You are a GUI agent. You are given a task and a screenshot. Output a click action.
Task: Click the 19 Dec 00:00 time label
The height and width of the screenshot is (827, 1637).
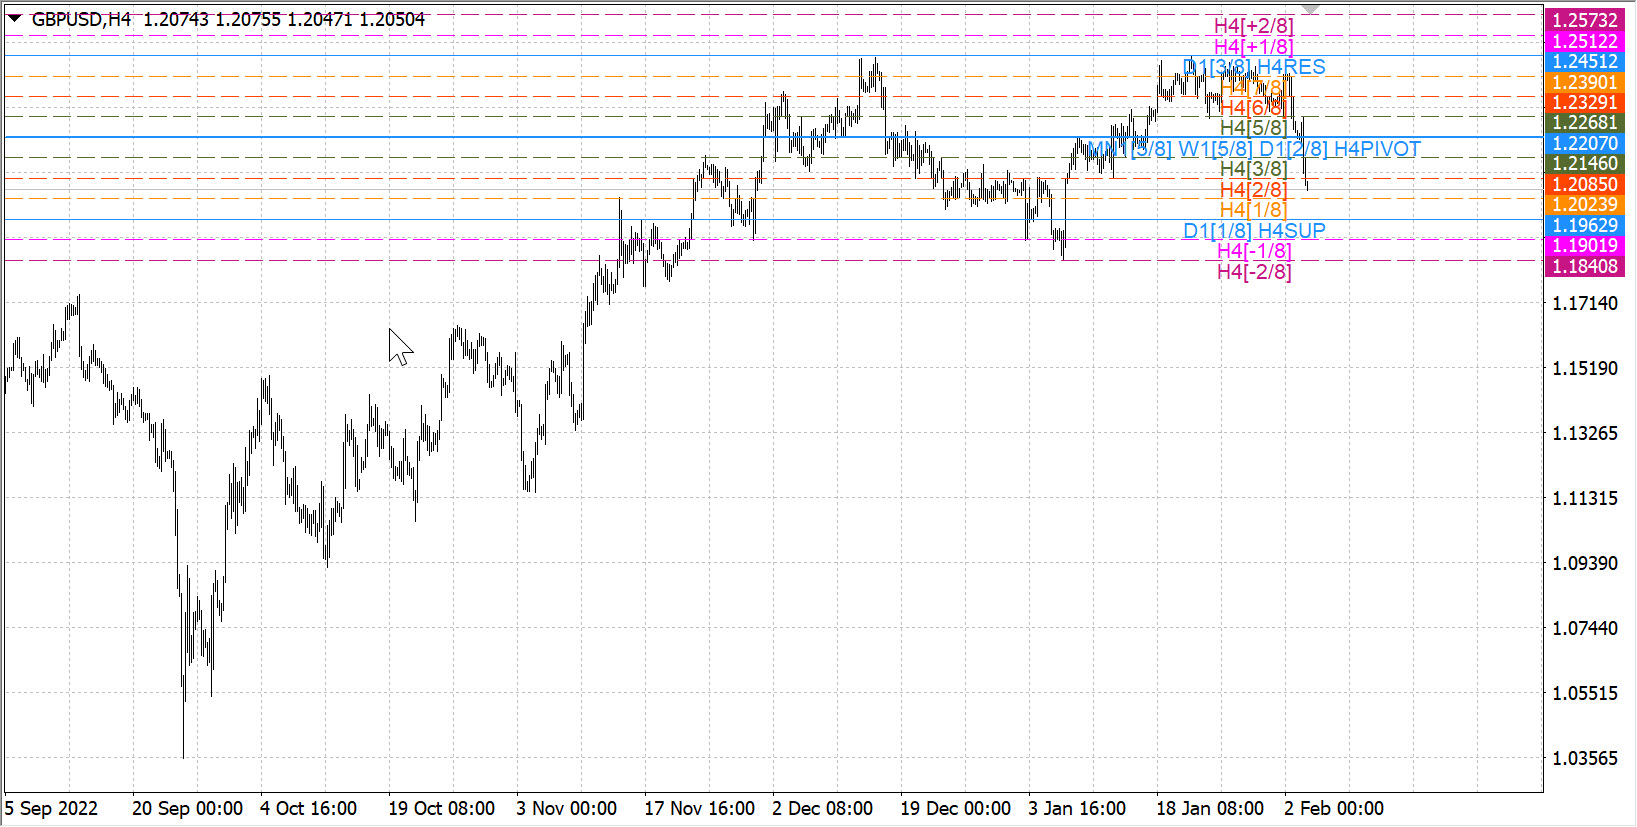coord(955,808)
